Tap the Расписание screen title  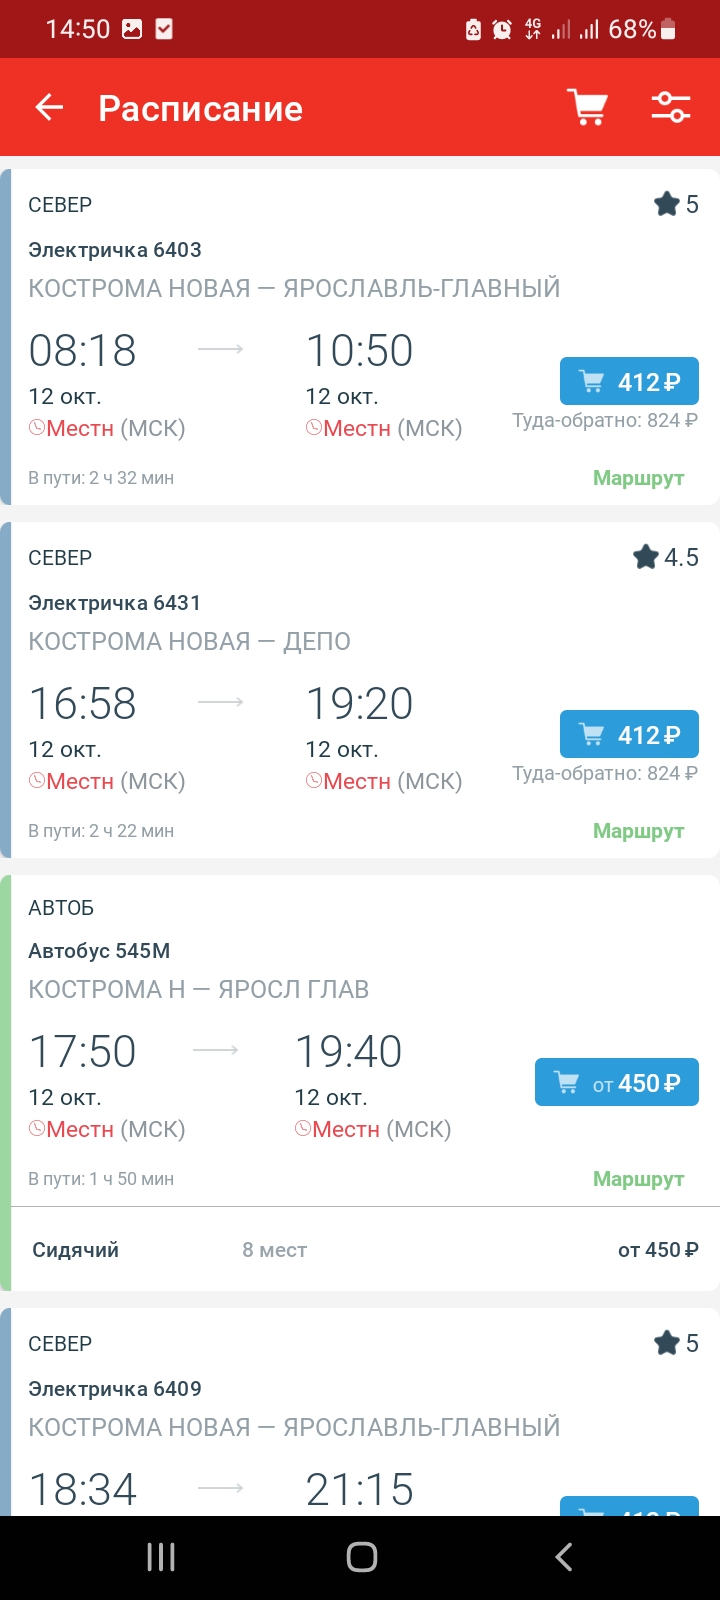pos(200,108)
